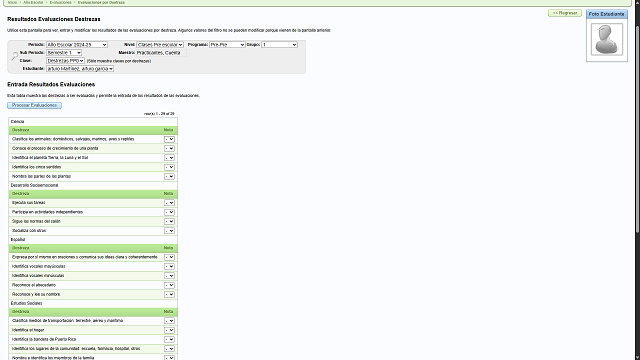Viewport: 640px width, 360px height.
Task: Open Nota dropdown for 'Identifica los lugares de la comunidad'
Action: (169, 349)
